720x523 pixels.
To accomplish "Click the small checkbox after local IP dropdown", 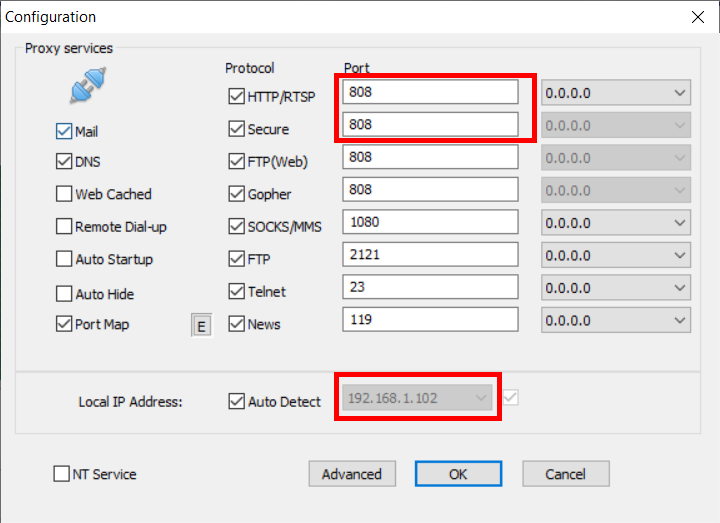I will (511, 398).
